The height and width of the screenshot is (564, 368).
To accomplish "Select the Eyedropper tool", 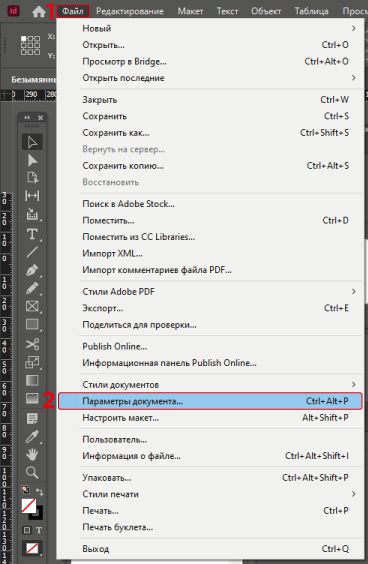I will (x=32, y=437).
